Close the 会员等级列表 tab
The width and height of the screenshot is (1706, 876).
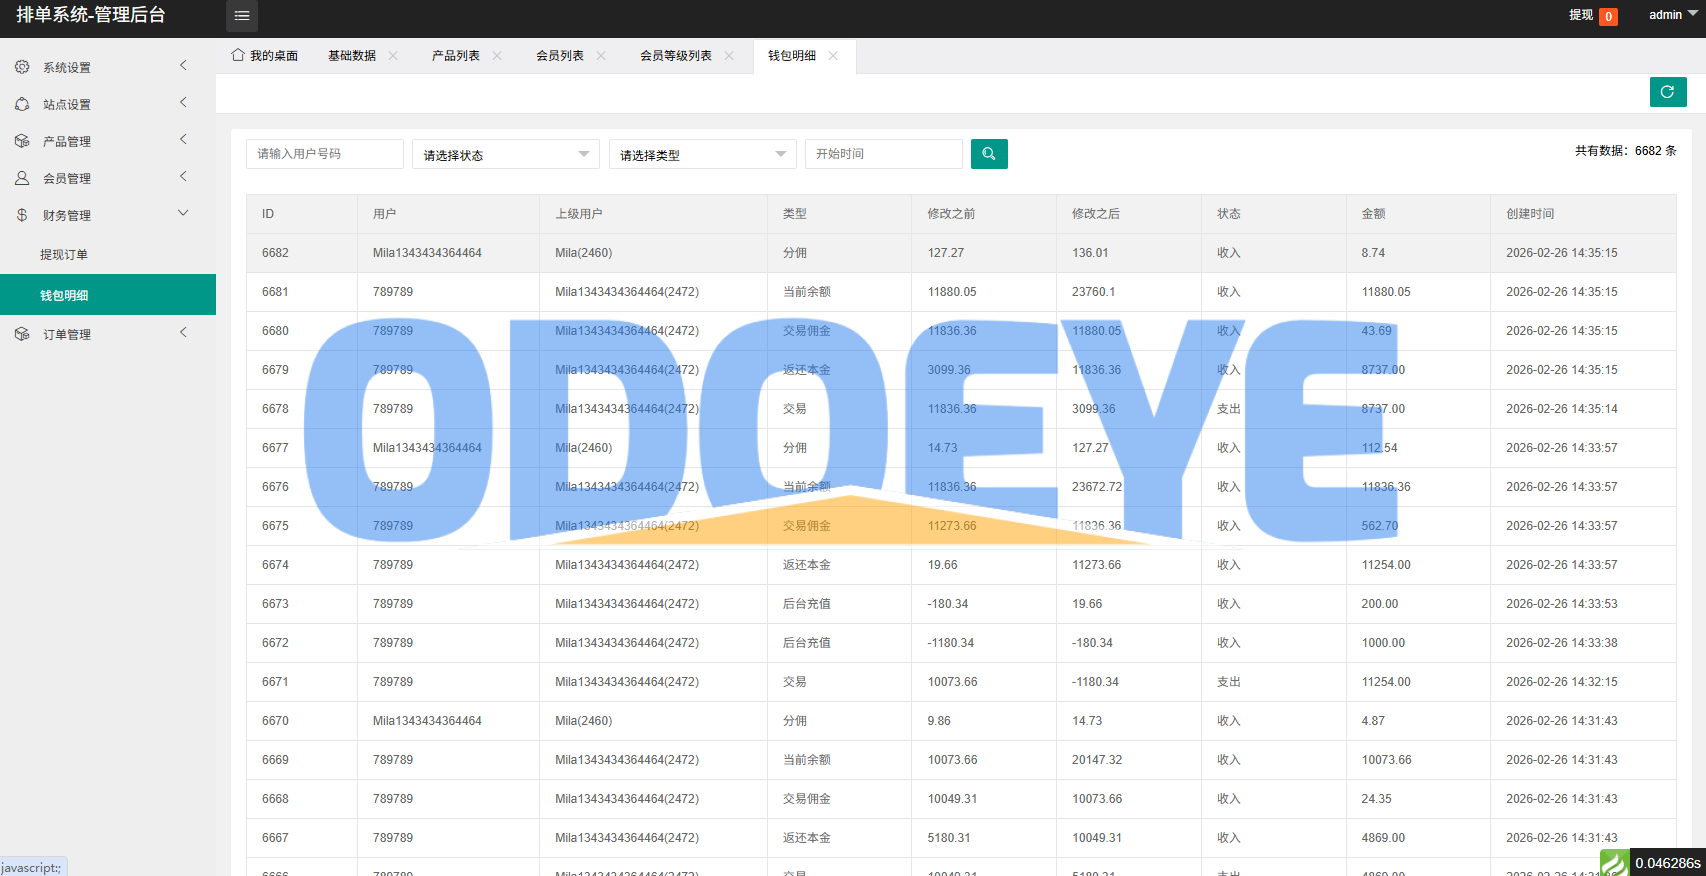729,56
